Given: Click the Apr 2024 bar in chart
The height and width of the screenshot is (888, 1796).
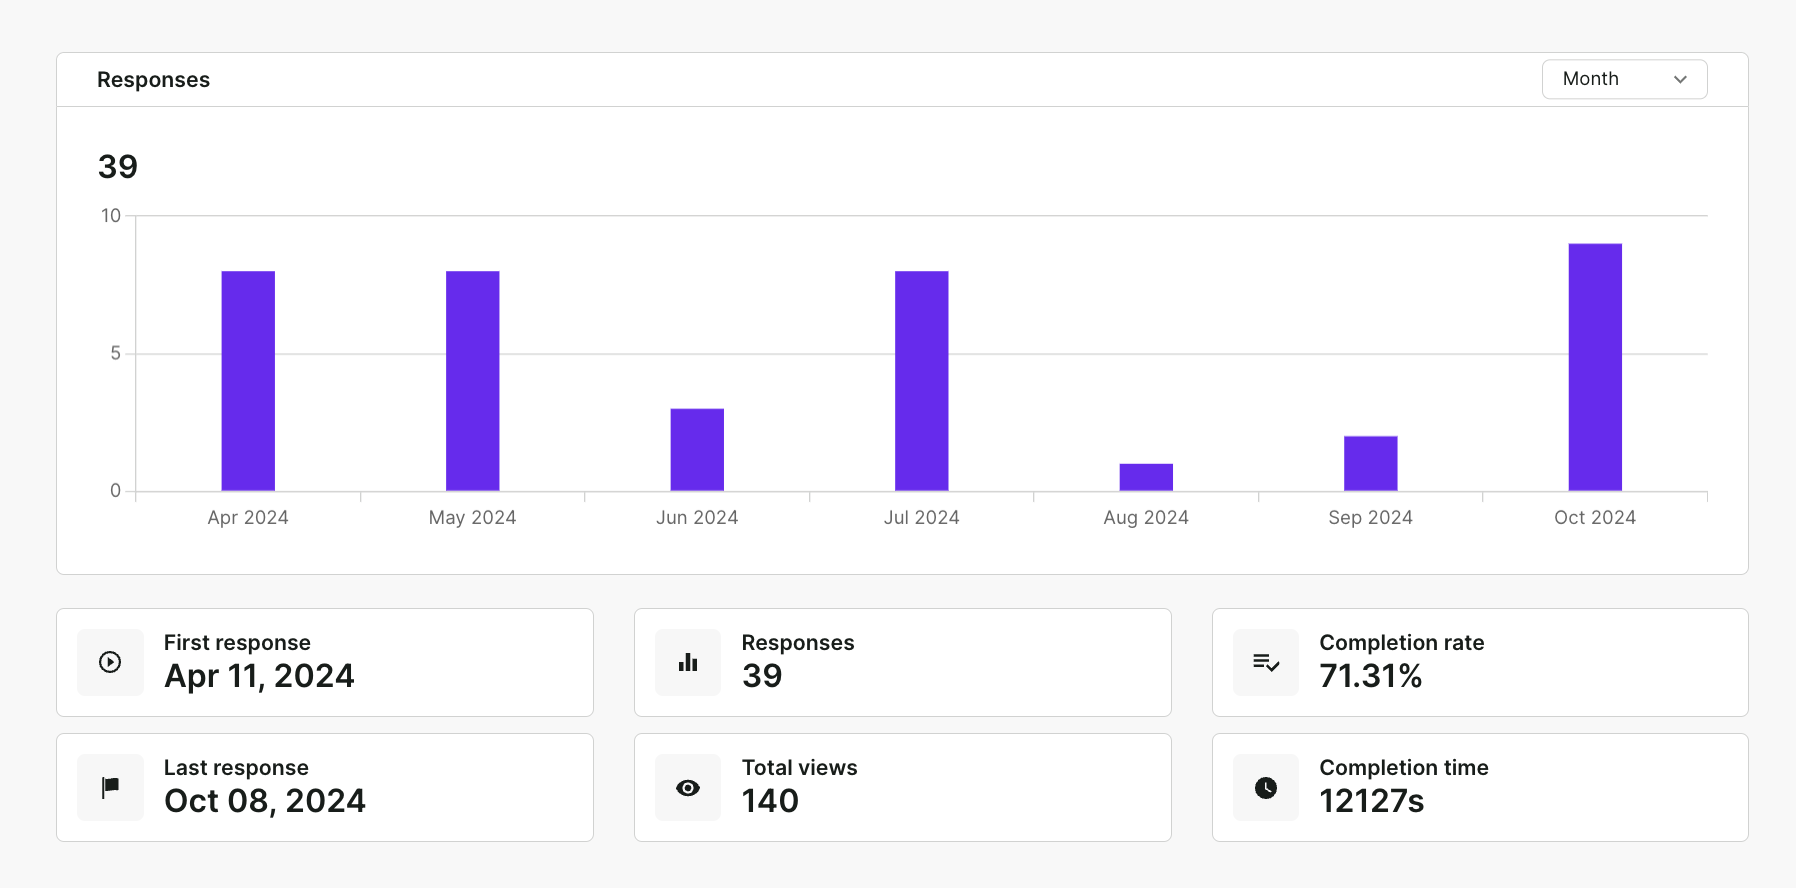Looking at the screenshot, I should (248, 381).
